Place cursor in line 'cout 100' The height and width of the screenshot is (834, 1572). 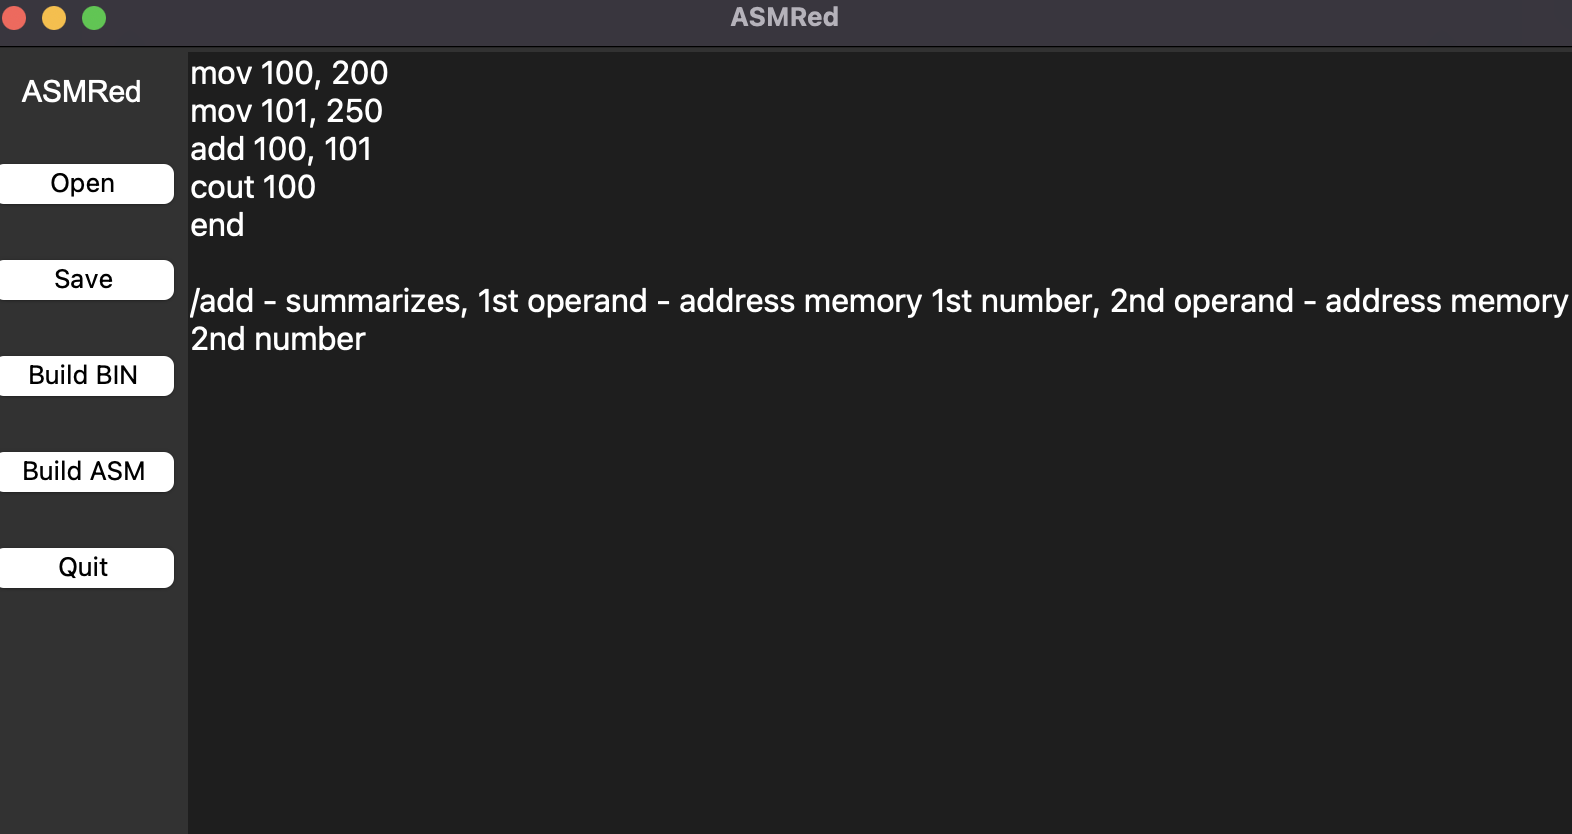coord(253,187)
